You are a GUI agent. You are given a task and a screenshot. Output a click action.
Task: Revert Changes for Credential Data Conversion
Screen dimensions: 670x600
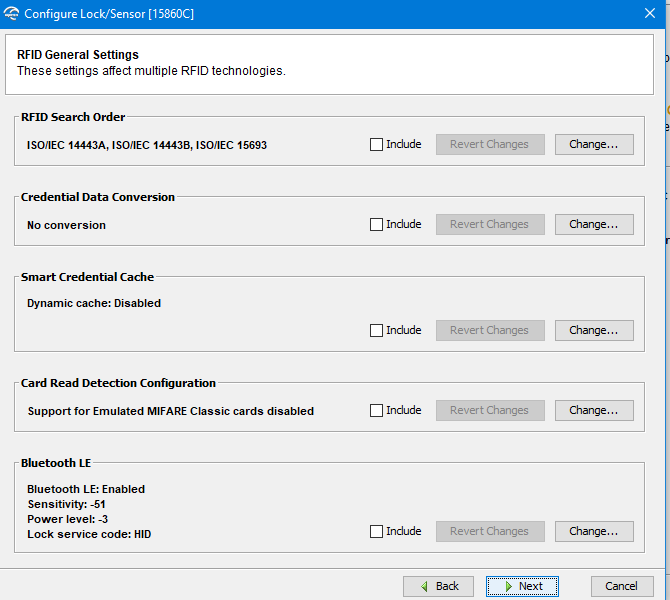click(489, 224)
